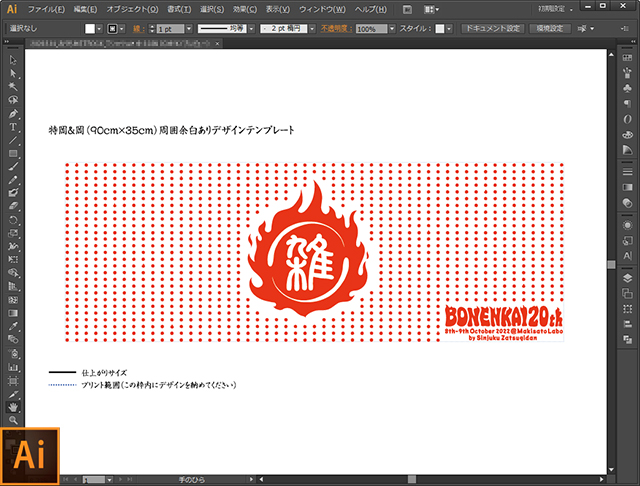The height and width of the screenshot is (486, 640).
Task: Select the Direct Selection tool
Action: pyautogui.click(x=13, y=73)
